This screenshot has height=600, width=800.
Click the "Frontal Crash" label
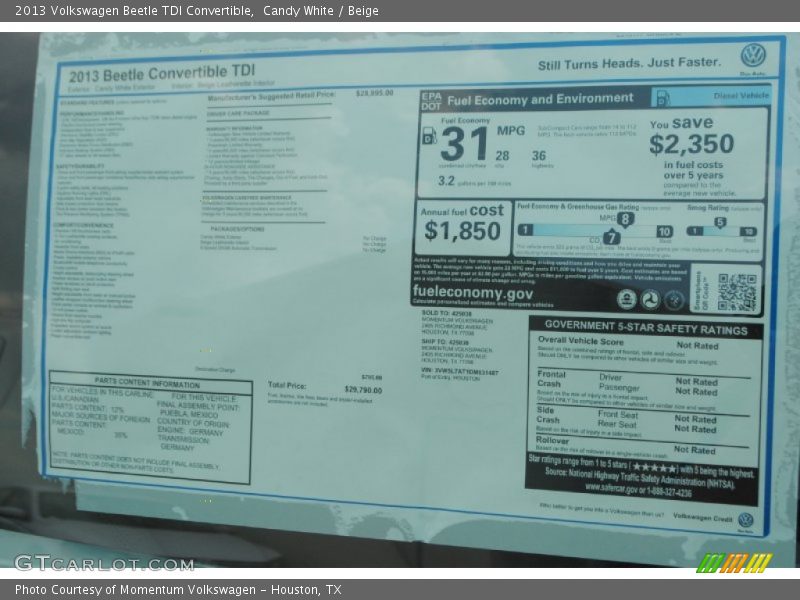pos(551,379)
